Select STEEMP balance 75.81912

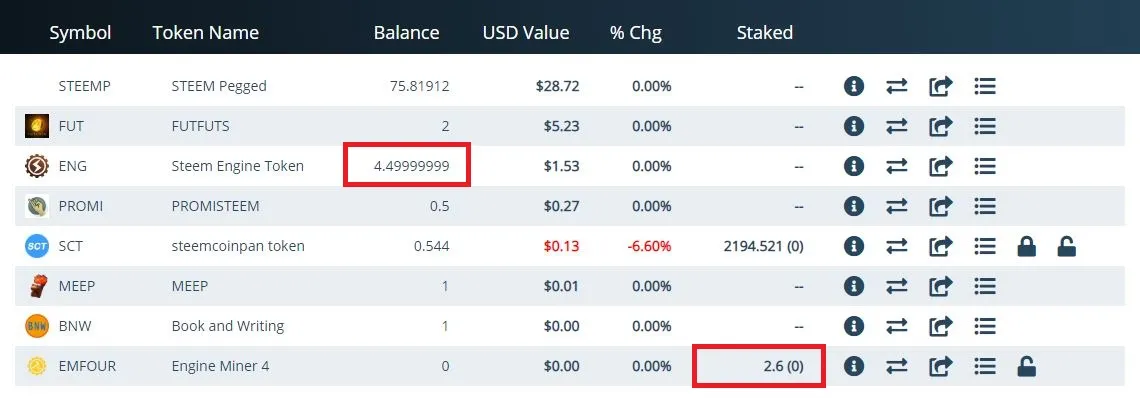pyautogui.click(x=420, y=86)
